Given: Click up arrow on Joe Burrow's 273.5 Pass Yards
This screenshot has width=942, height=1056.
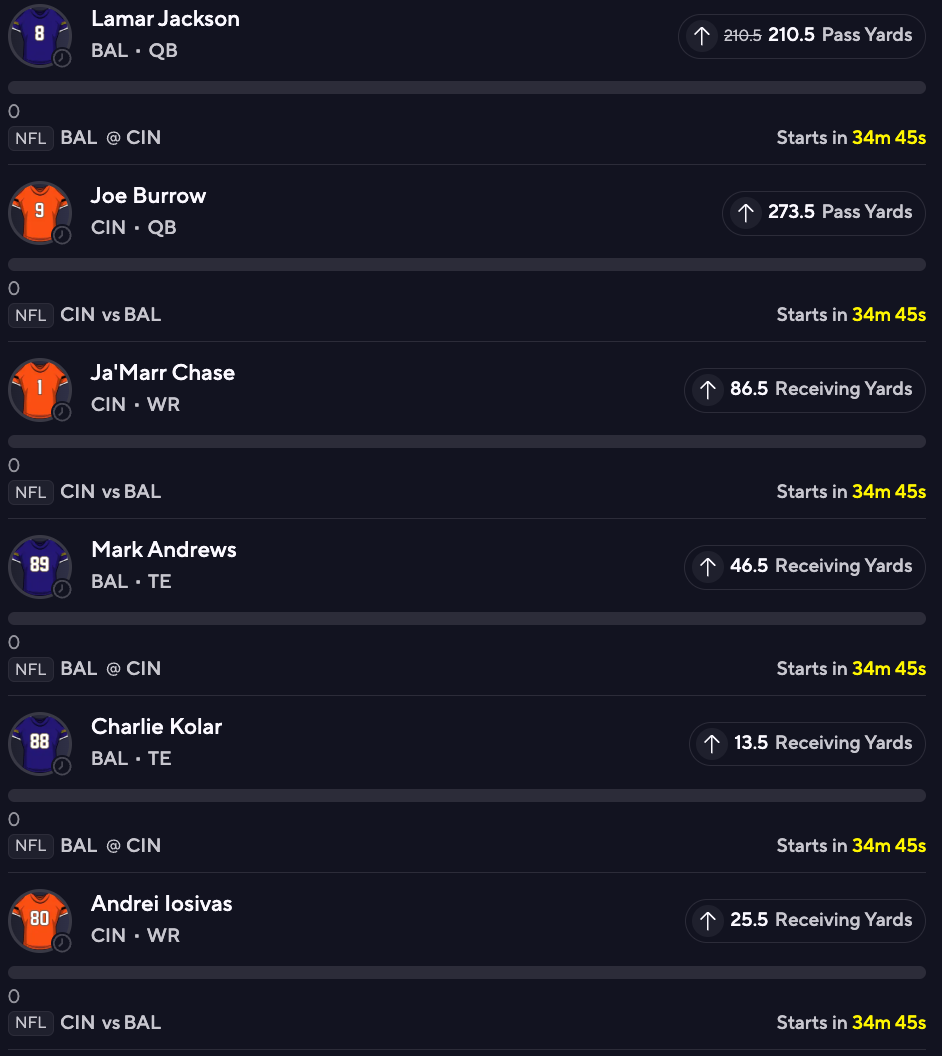Looking at the screenshot, I should 745,213.
